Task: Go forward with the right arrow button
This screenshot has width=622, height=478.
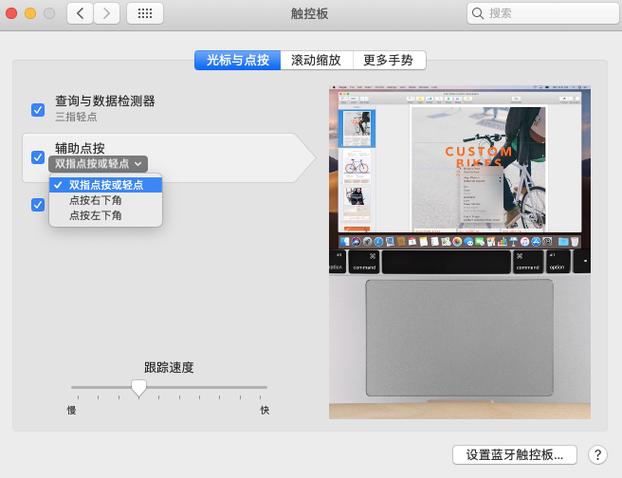Action: 107,13
